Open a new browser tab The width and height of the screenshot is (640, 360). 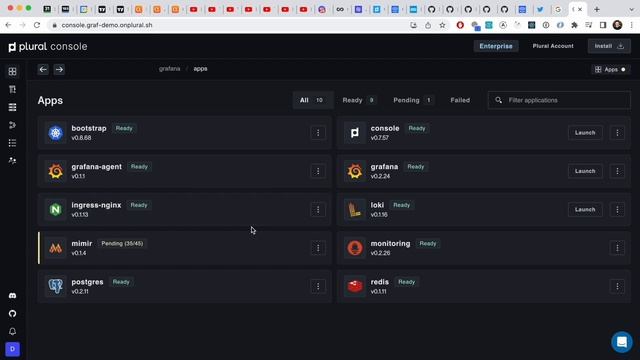[x=597, y=9]
